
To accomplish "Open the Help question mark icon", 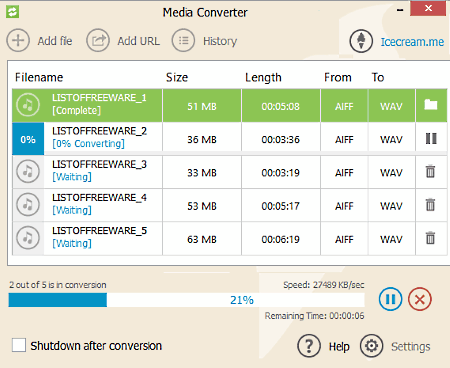I will point(309,346).
